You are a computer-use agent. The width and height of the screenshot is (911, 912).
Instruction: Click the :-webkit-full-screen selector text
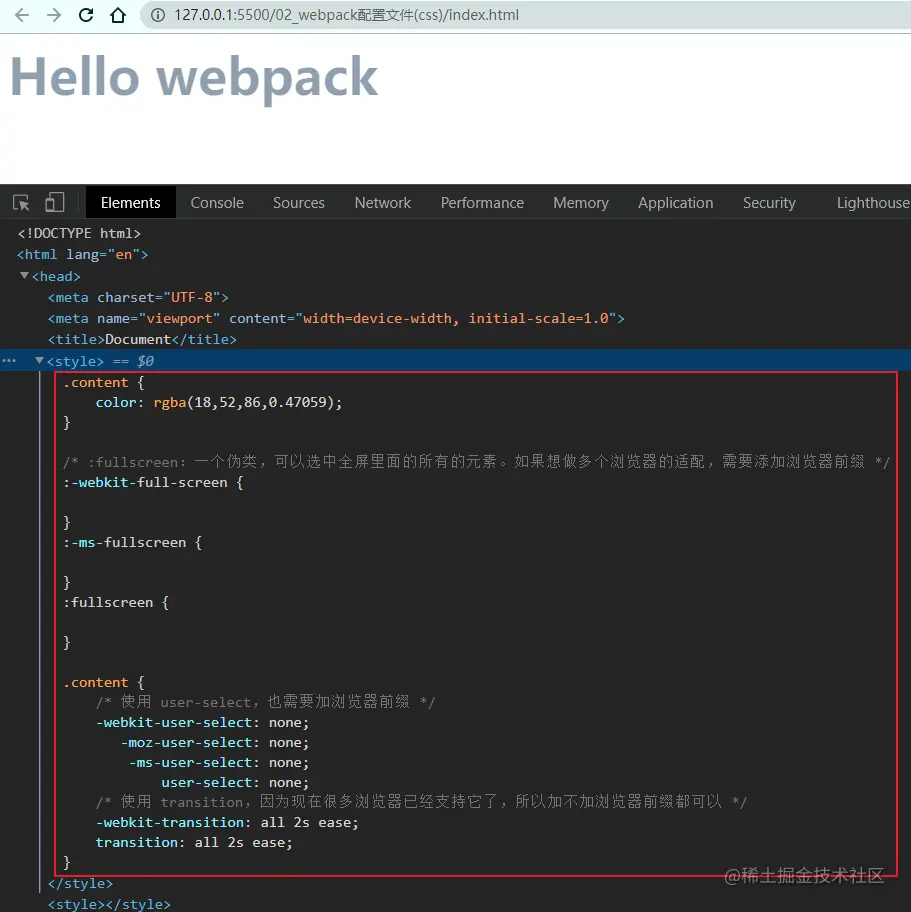coord(145,483)
